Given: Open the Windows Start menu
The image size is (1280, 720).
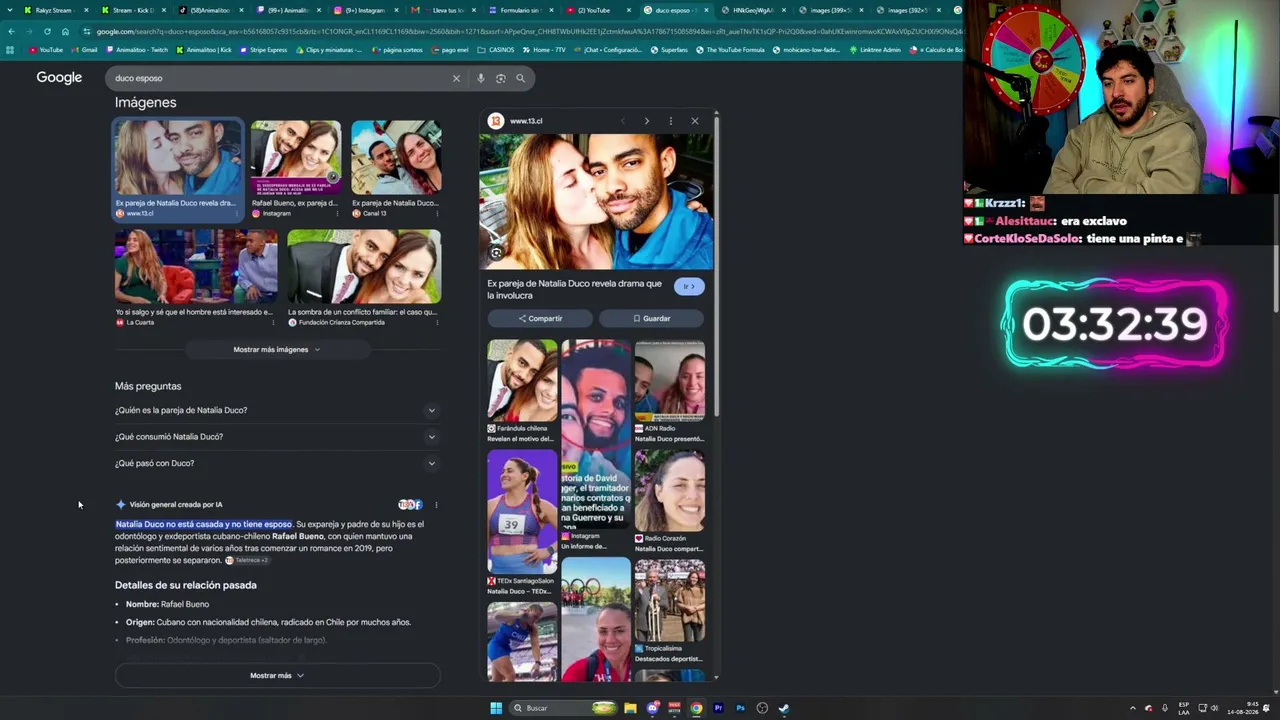Looking at the screenshot, I should pos(495,708).
